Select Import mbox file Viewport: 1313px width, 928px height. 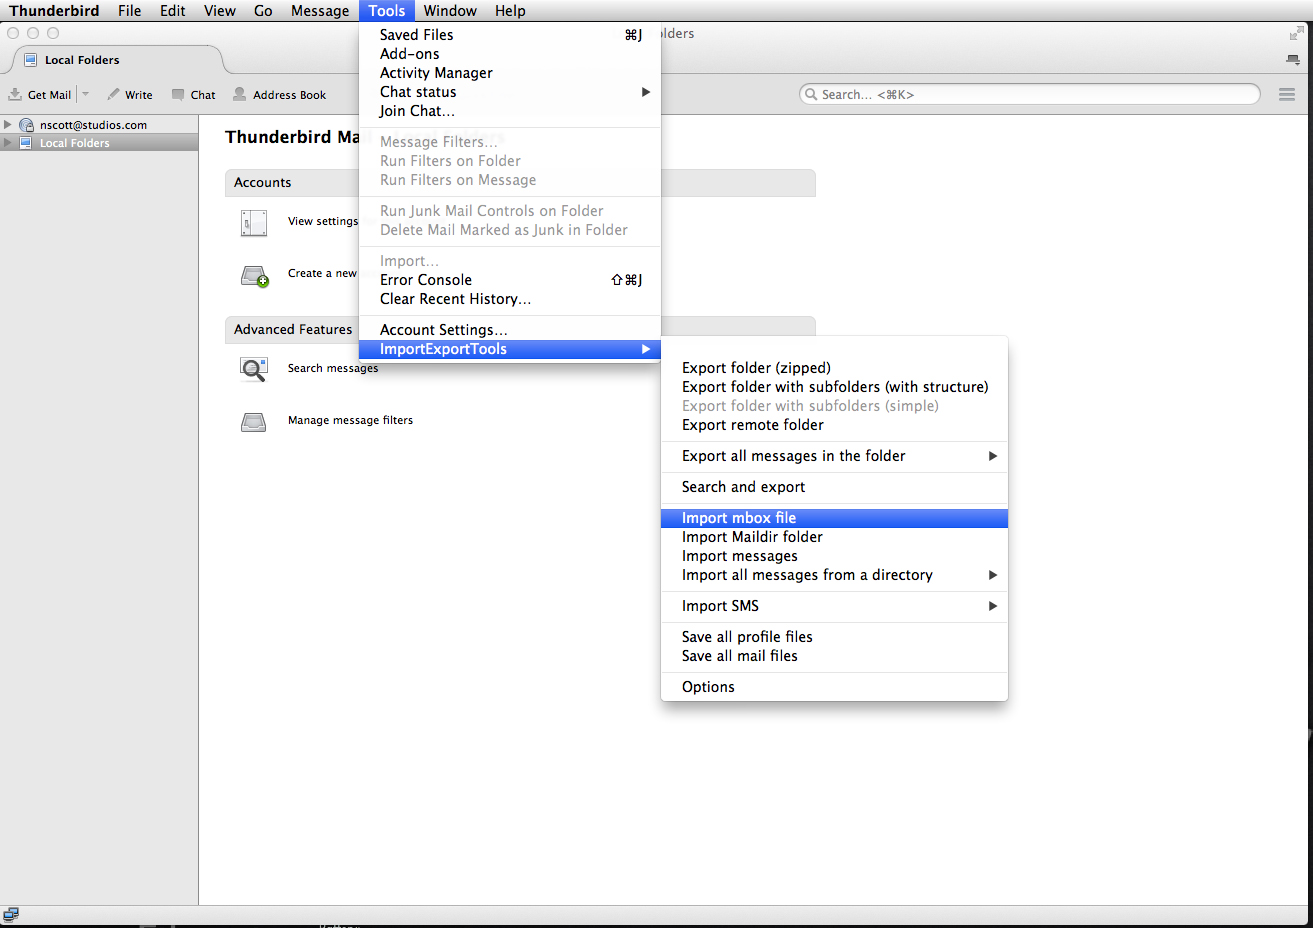pyautogui.click(x=834, y=518)
